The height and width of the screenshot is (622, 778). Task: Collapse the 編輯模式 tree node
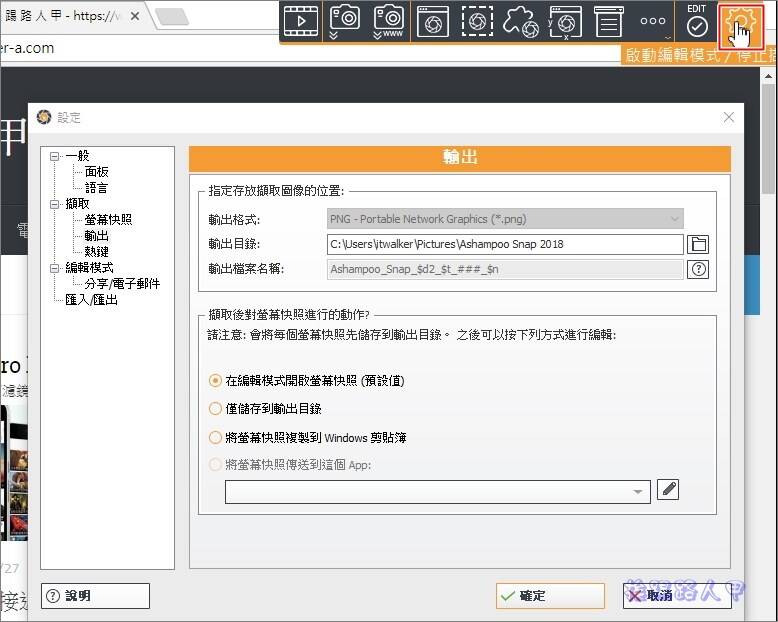55,268
